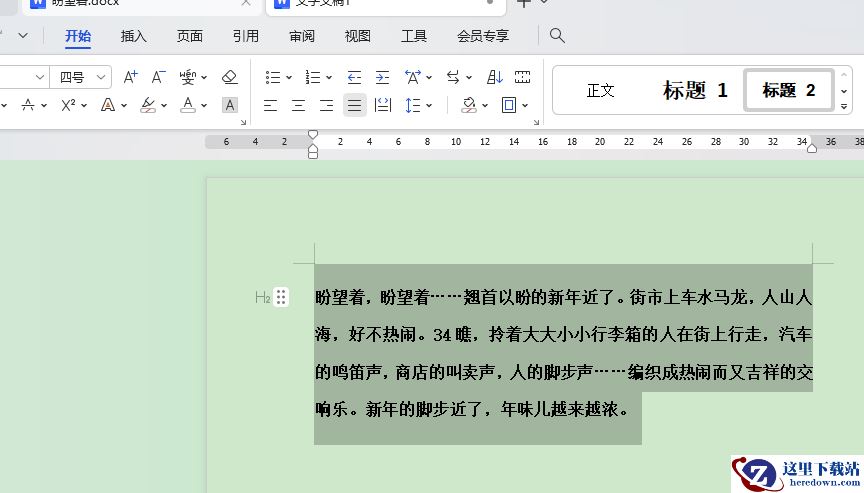Increase font size with A+ icon
The image size is (864, 493).
point(130,77)
